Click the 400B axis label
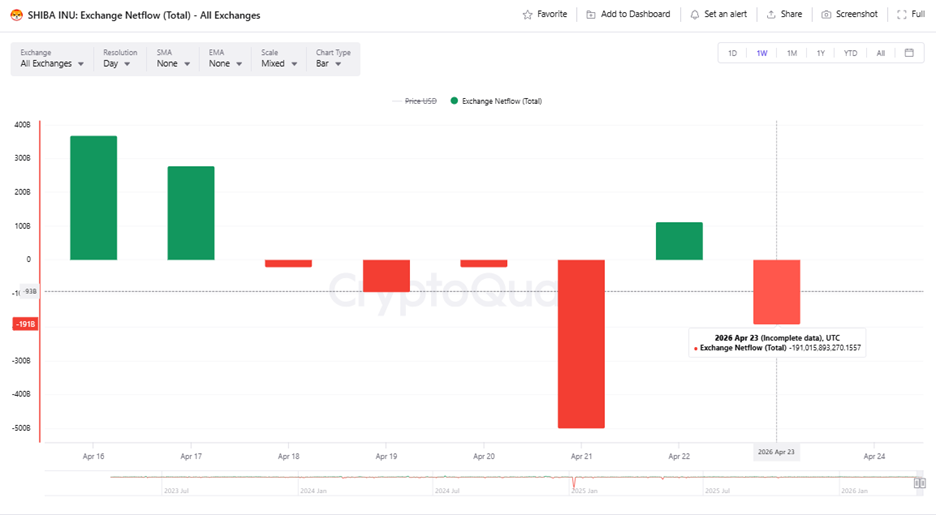 pyautogui.click(x=22, y=125)
